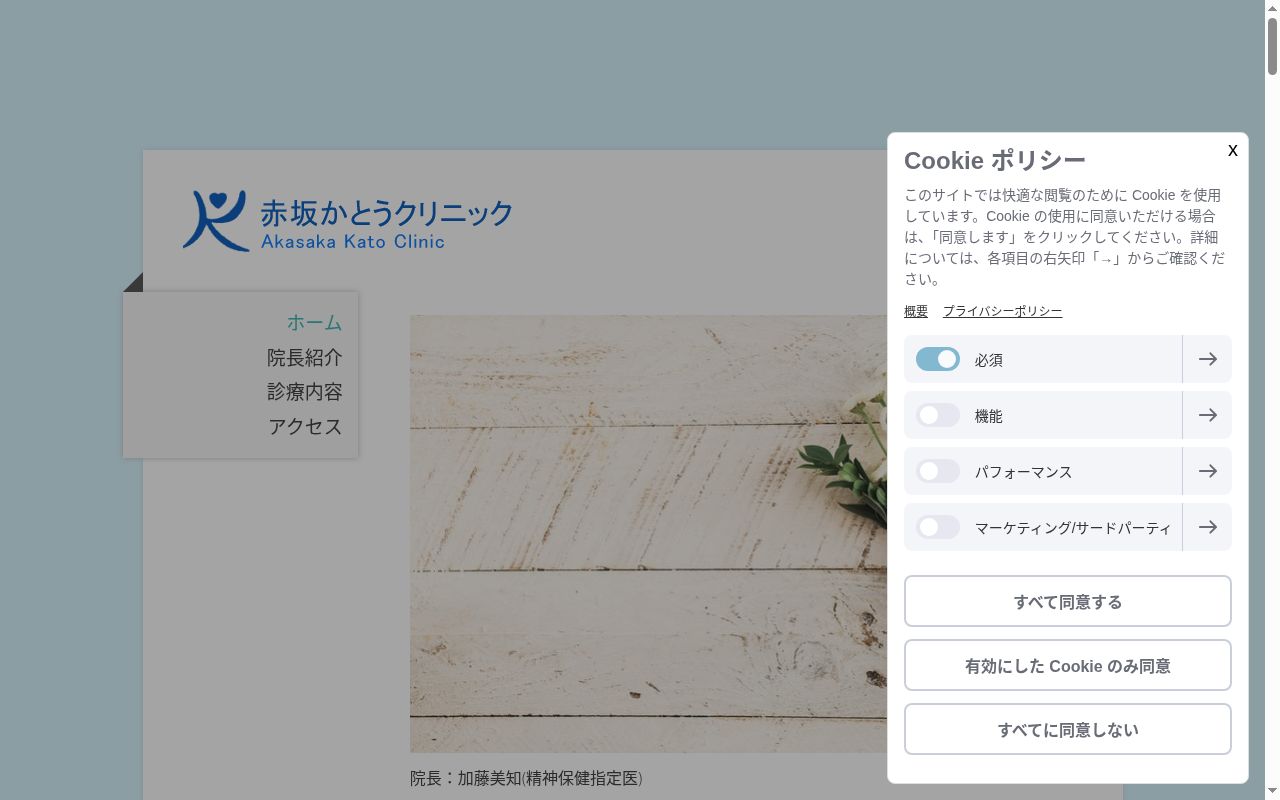
Task: Click the page vertical scrollbar thumb
Action: tap(1272, 47)
